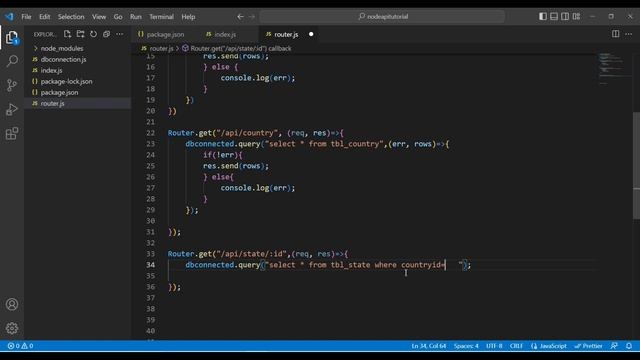Open the Terminal menu
640x360 pixels.
161,17
